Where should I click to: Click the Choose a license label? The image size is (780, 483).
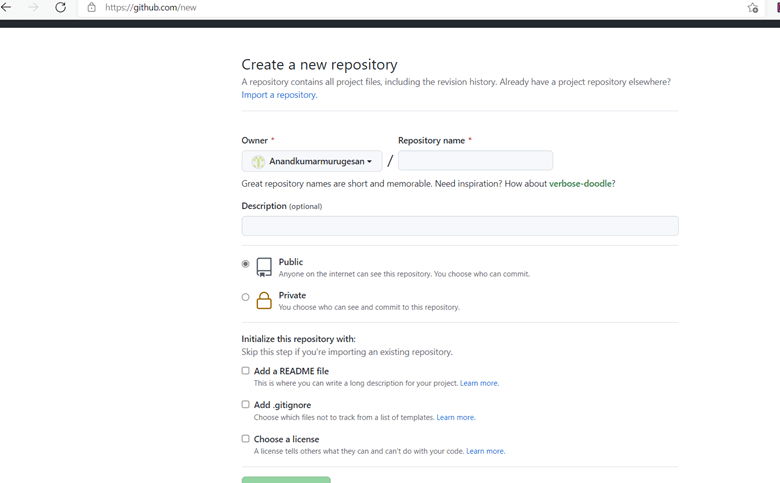coord(287,439)
